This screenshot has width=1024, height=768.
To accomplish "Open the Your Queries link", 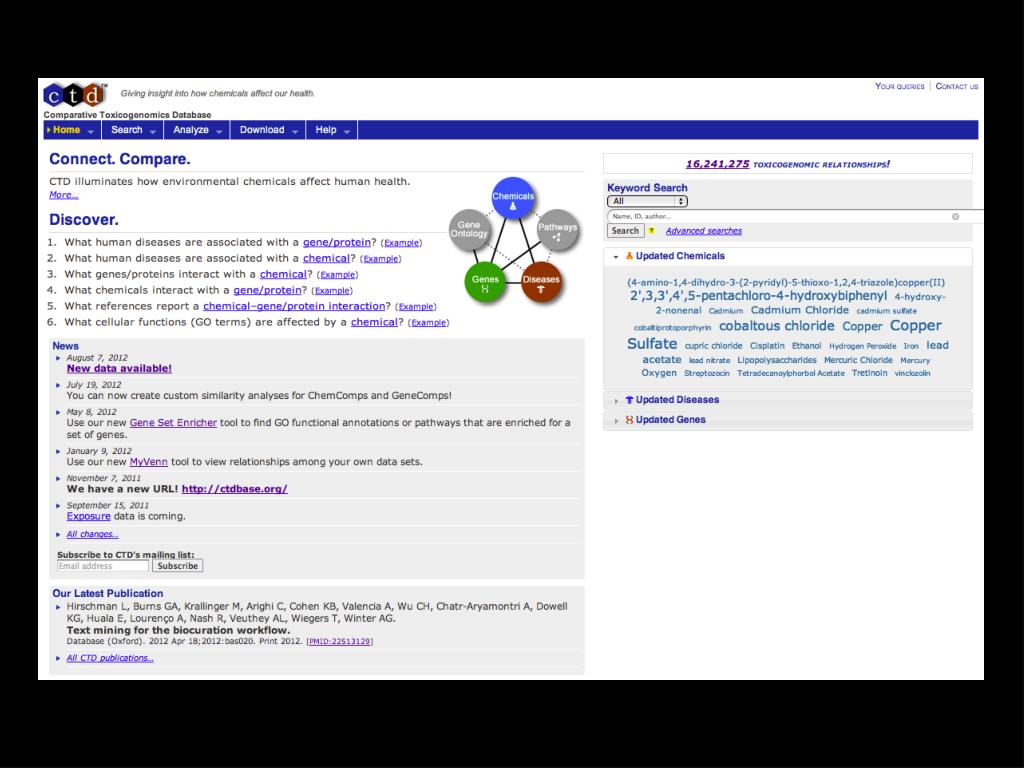I will [899, 86].
